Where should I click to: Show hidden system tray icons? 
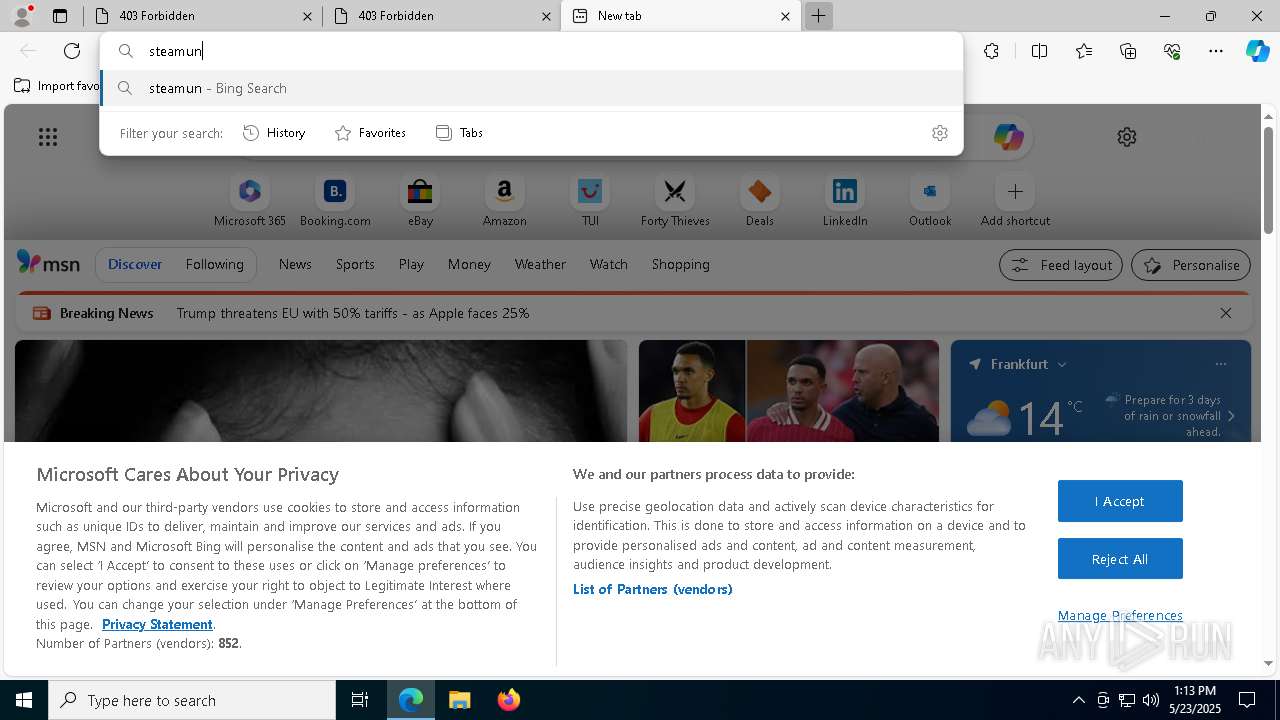click(1078, 700)
